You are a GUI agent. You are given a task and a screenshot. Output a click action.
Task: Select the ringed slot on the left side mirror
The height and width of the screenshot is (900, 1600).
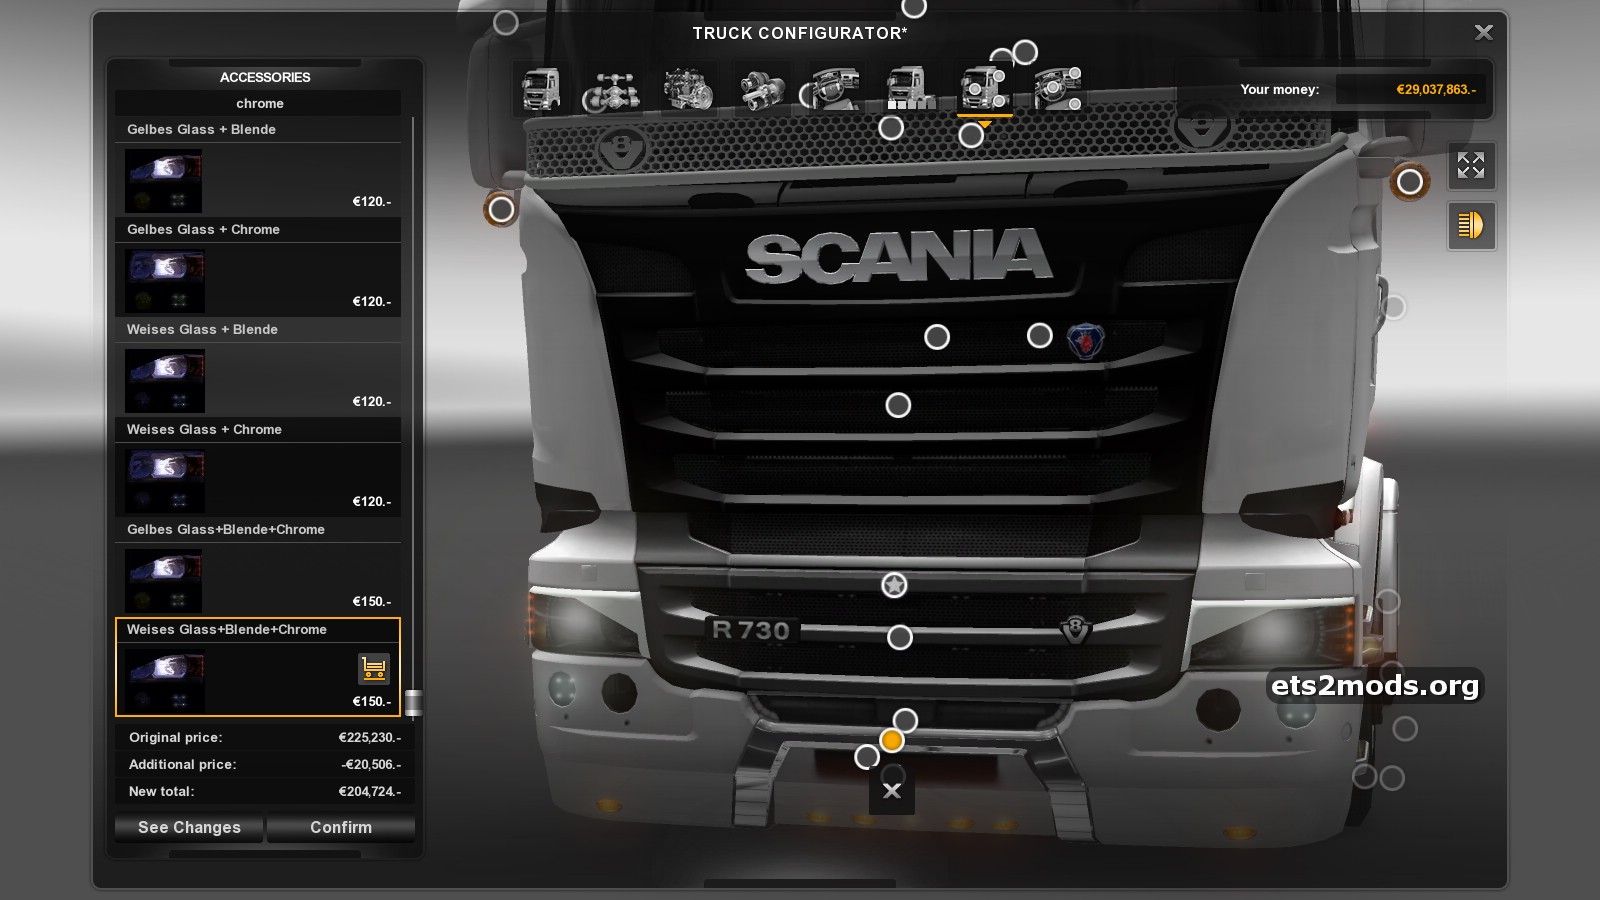(501, 210)
